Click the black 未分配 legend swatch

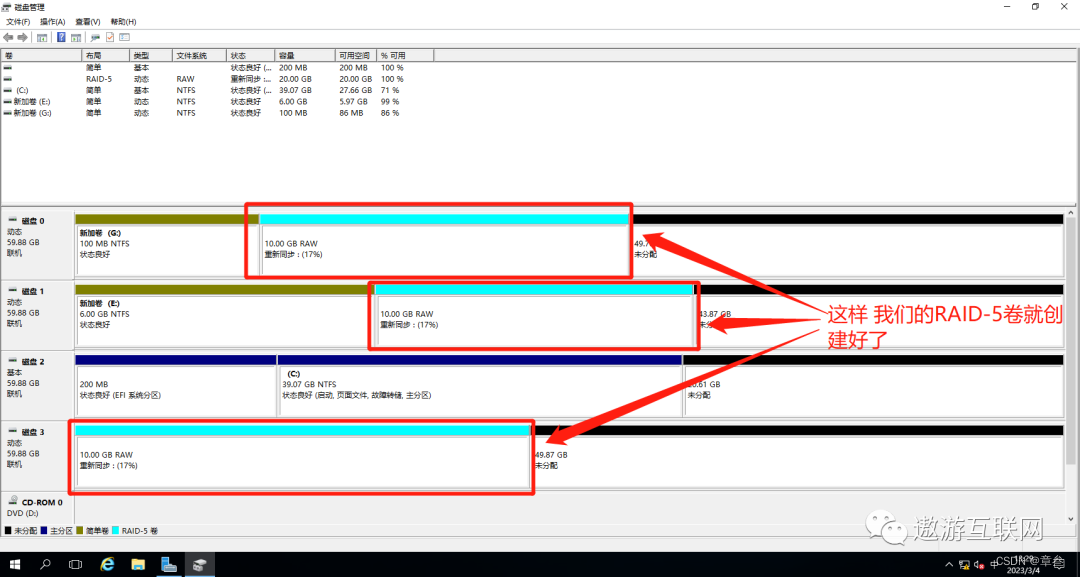click(x=8, y=531)
